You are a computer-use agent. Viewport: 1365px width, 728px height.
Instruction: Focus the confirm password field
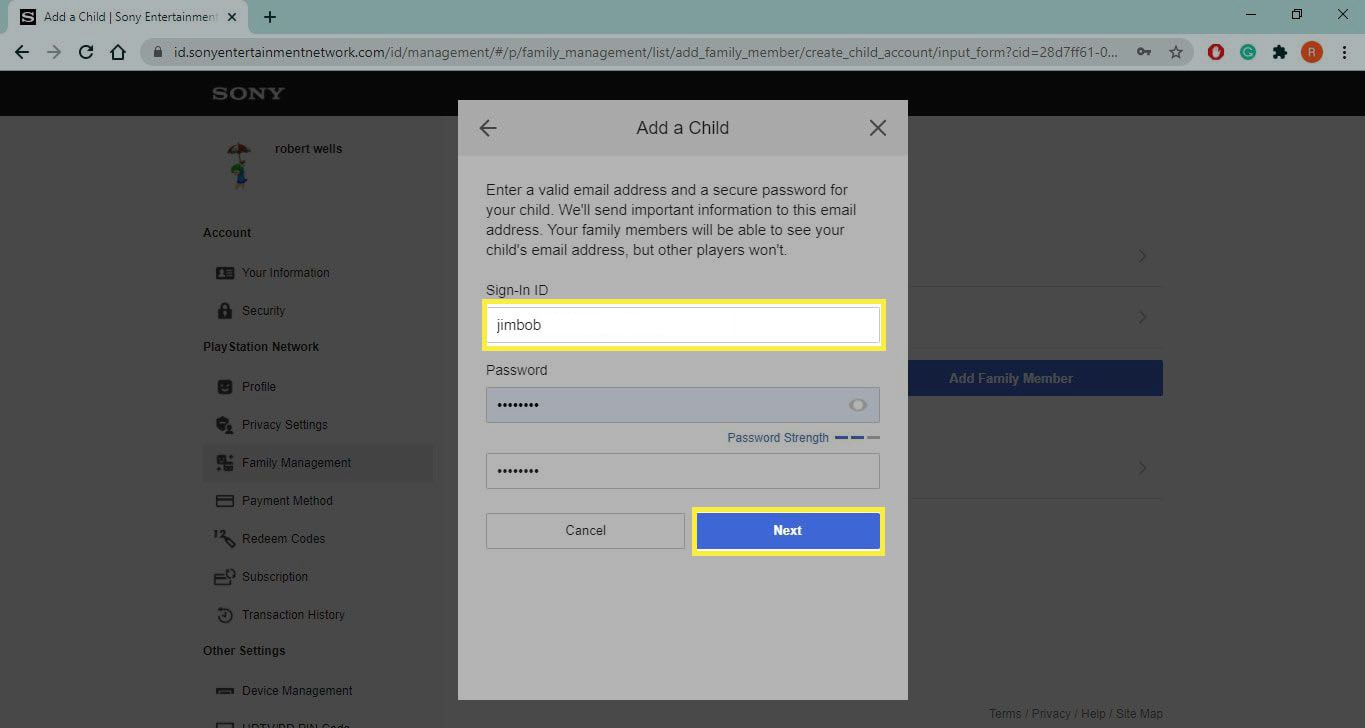pyautogui.click(x=683, y=471)
